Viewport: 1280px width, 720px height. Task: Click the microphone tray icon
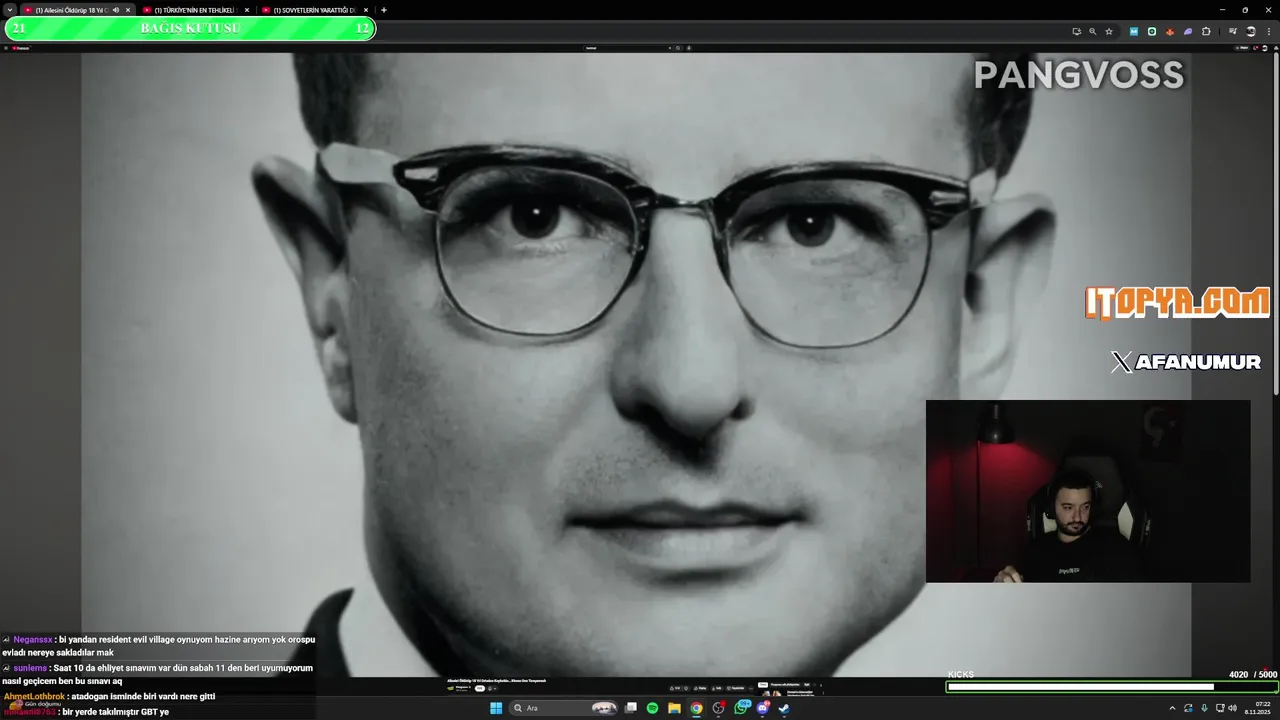click(x=1204, y=708)
